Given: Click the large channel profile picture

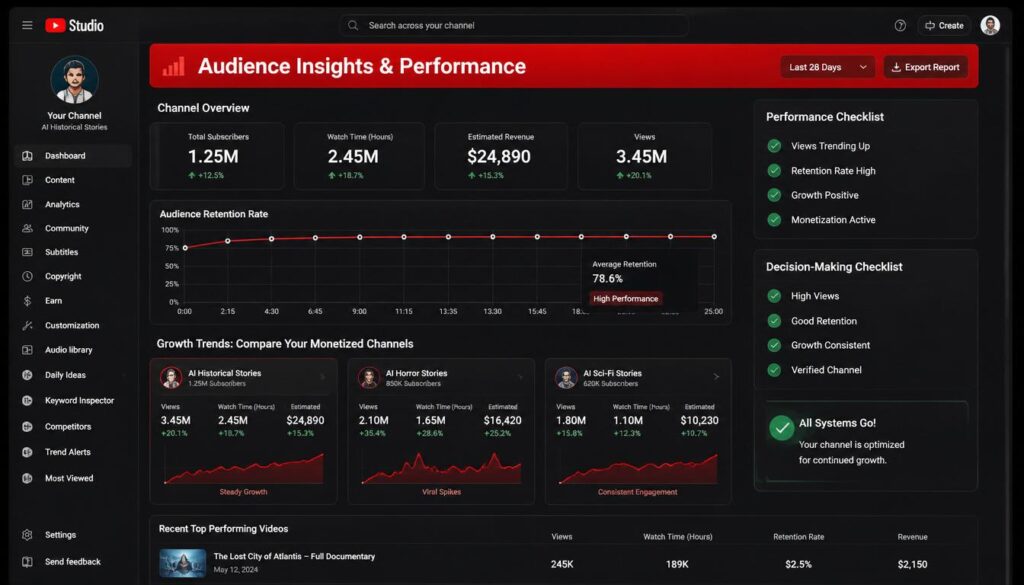Looking at the screenshot, I should (74, 80).
